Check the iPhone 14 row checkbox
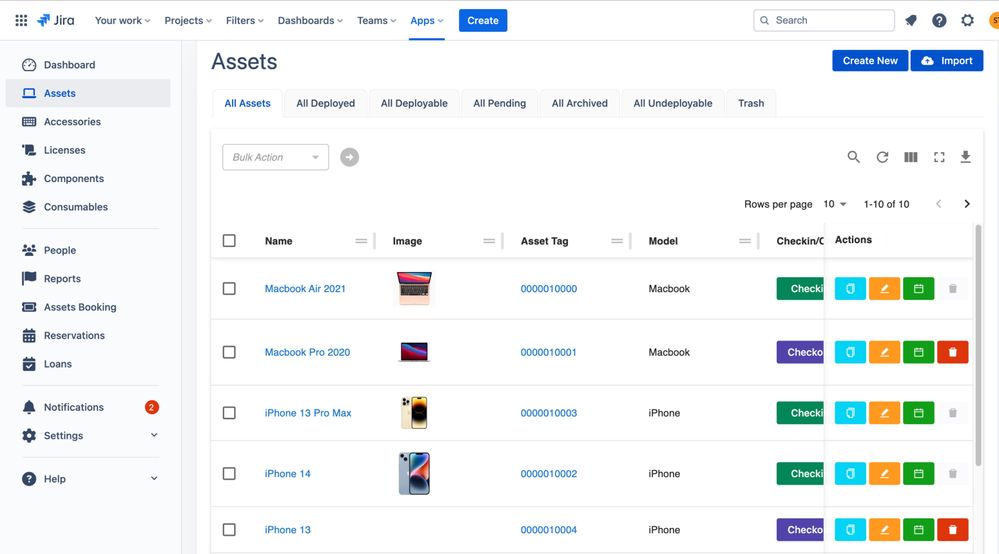Image resolution: width=999 pixels, height=554 pixels. pos(229,473)
